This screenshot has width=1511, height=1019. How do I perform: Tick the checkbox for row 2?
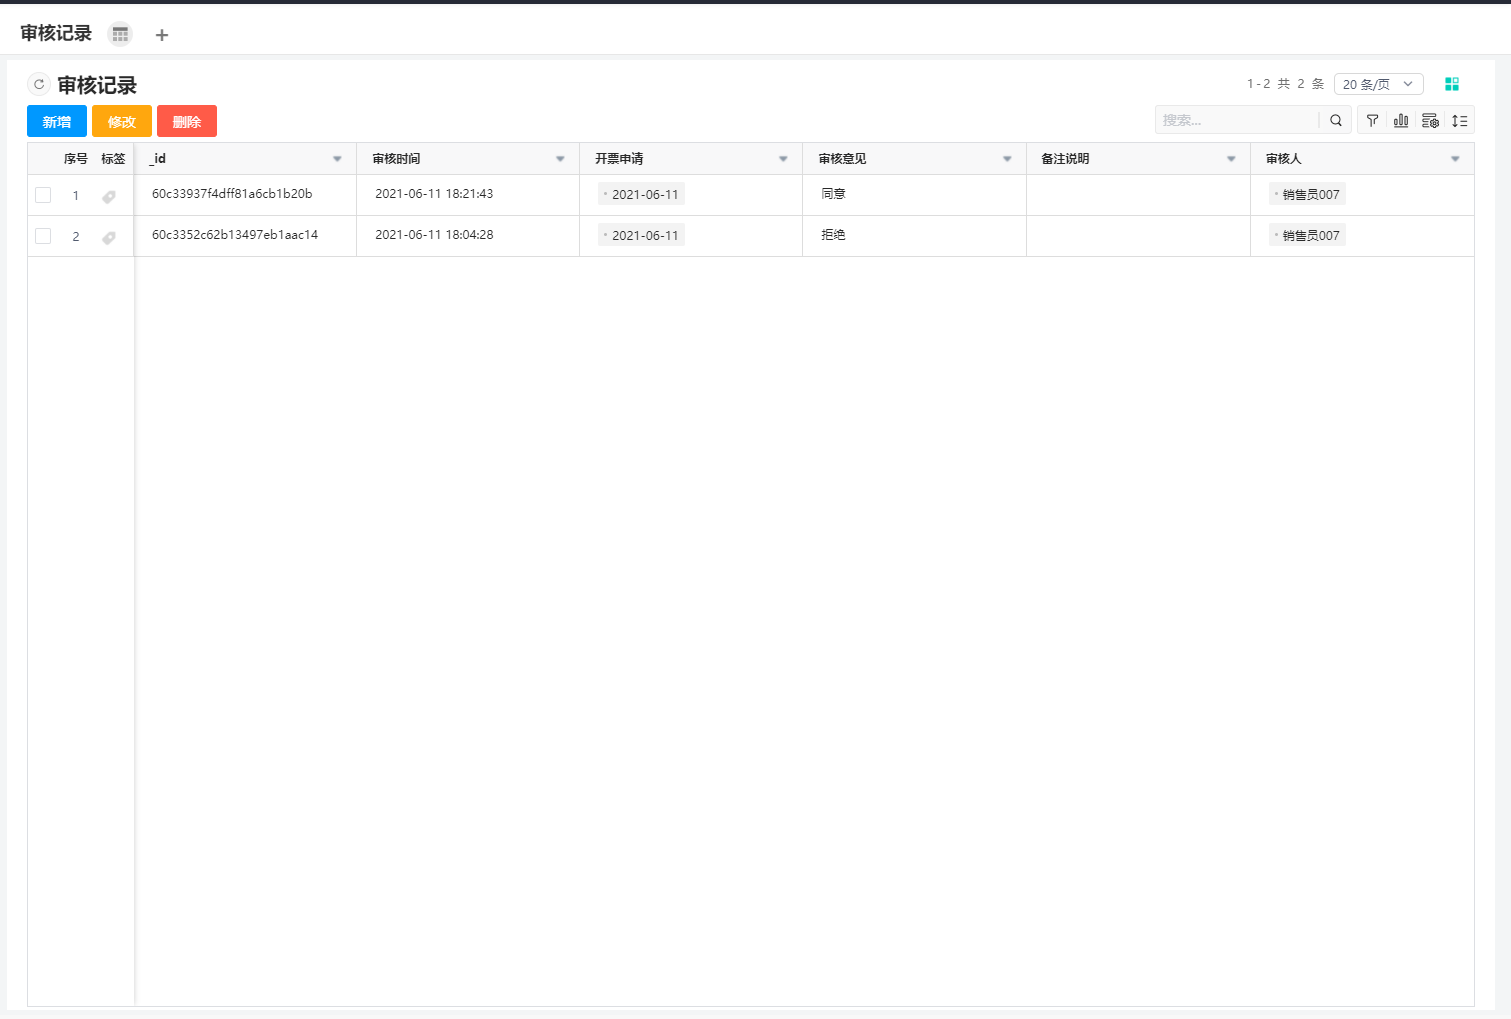pyautogui.click(x=43, y=236)
